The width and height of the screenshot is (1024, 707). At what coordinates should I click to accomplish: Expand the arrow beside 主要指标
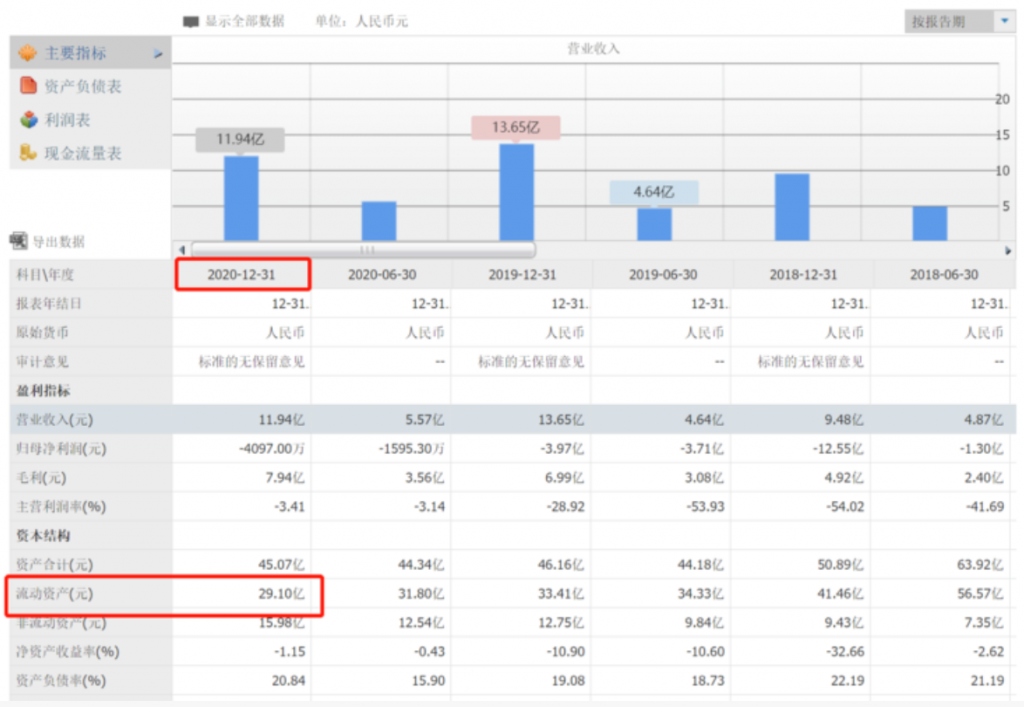click(x=158, y=54)
